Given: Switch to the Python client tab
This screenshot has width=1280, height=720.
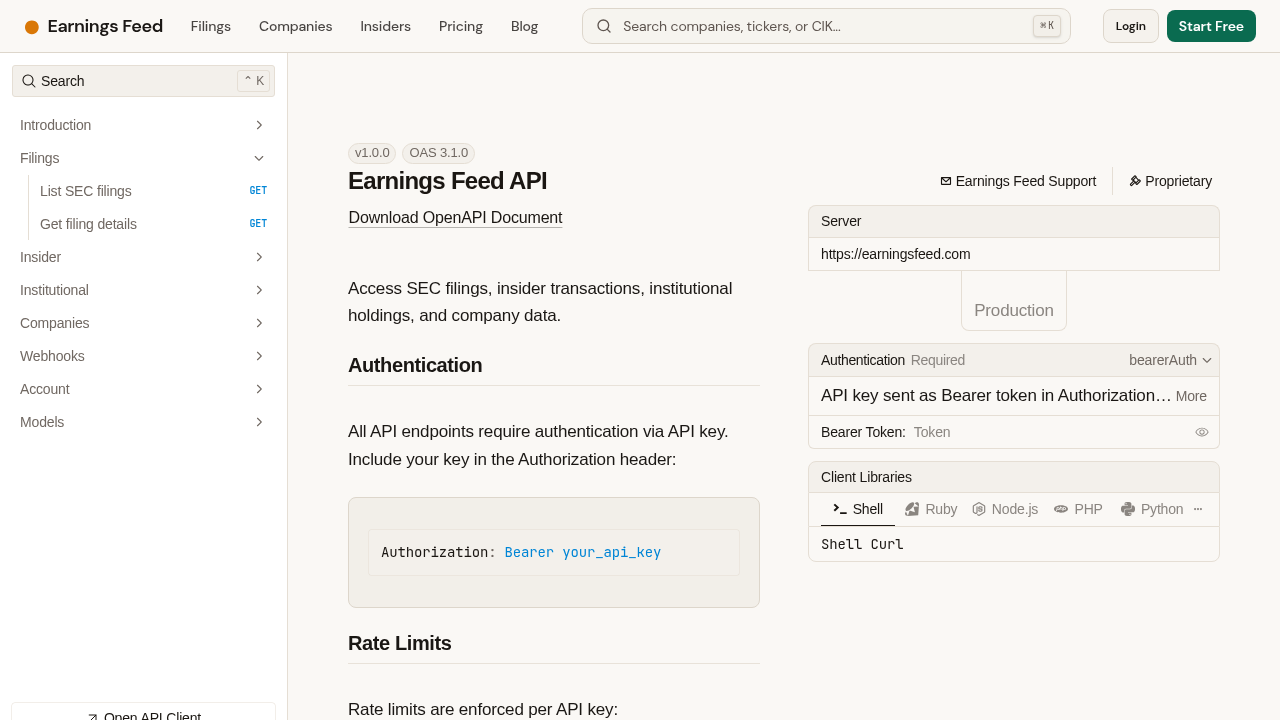Looking at the screenshot, I should point(1152,509).
